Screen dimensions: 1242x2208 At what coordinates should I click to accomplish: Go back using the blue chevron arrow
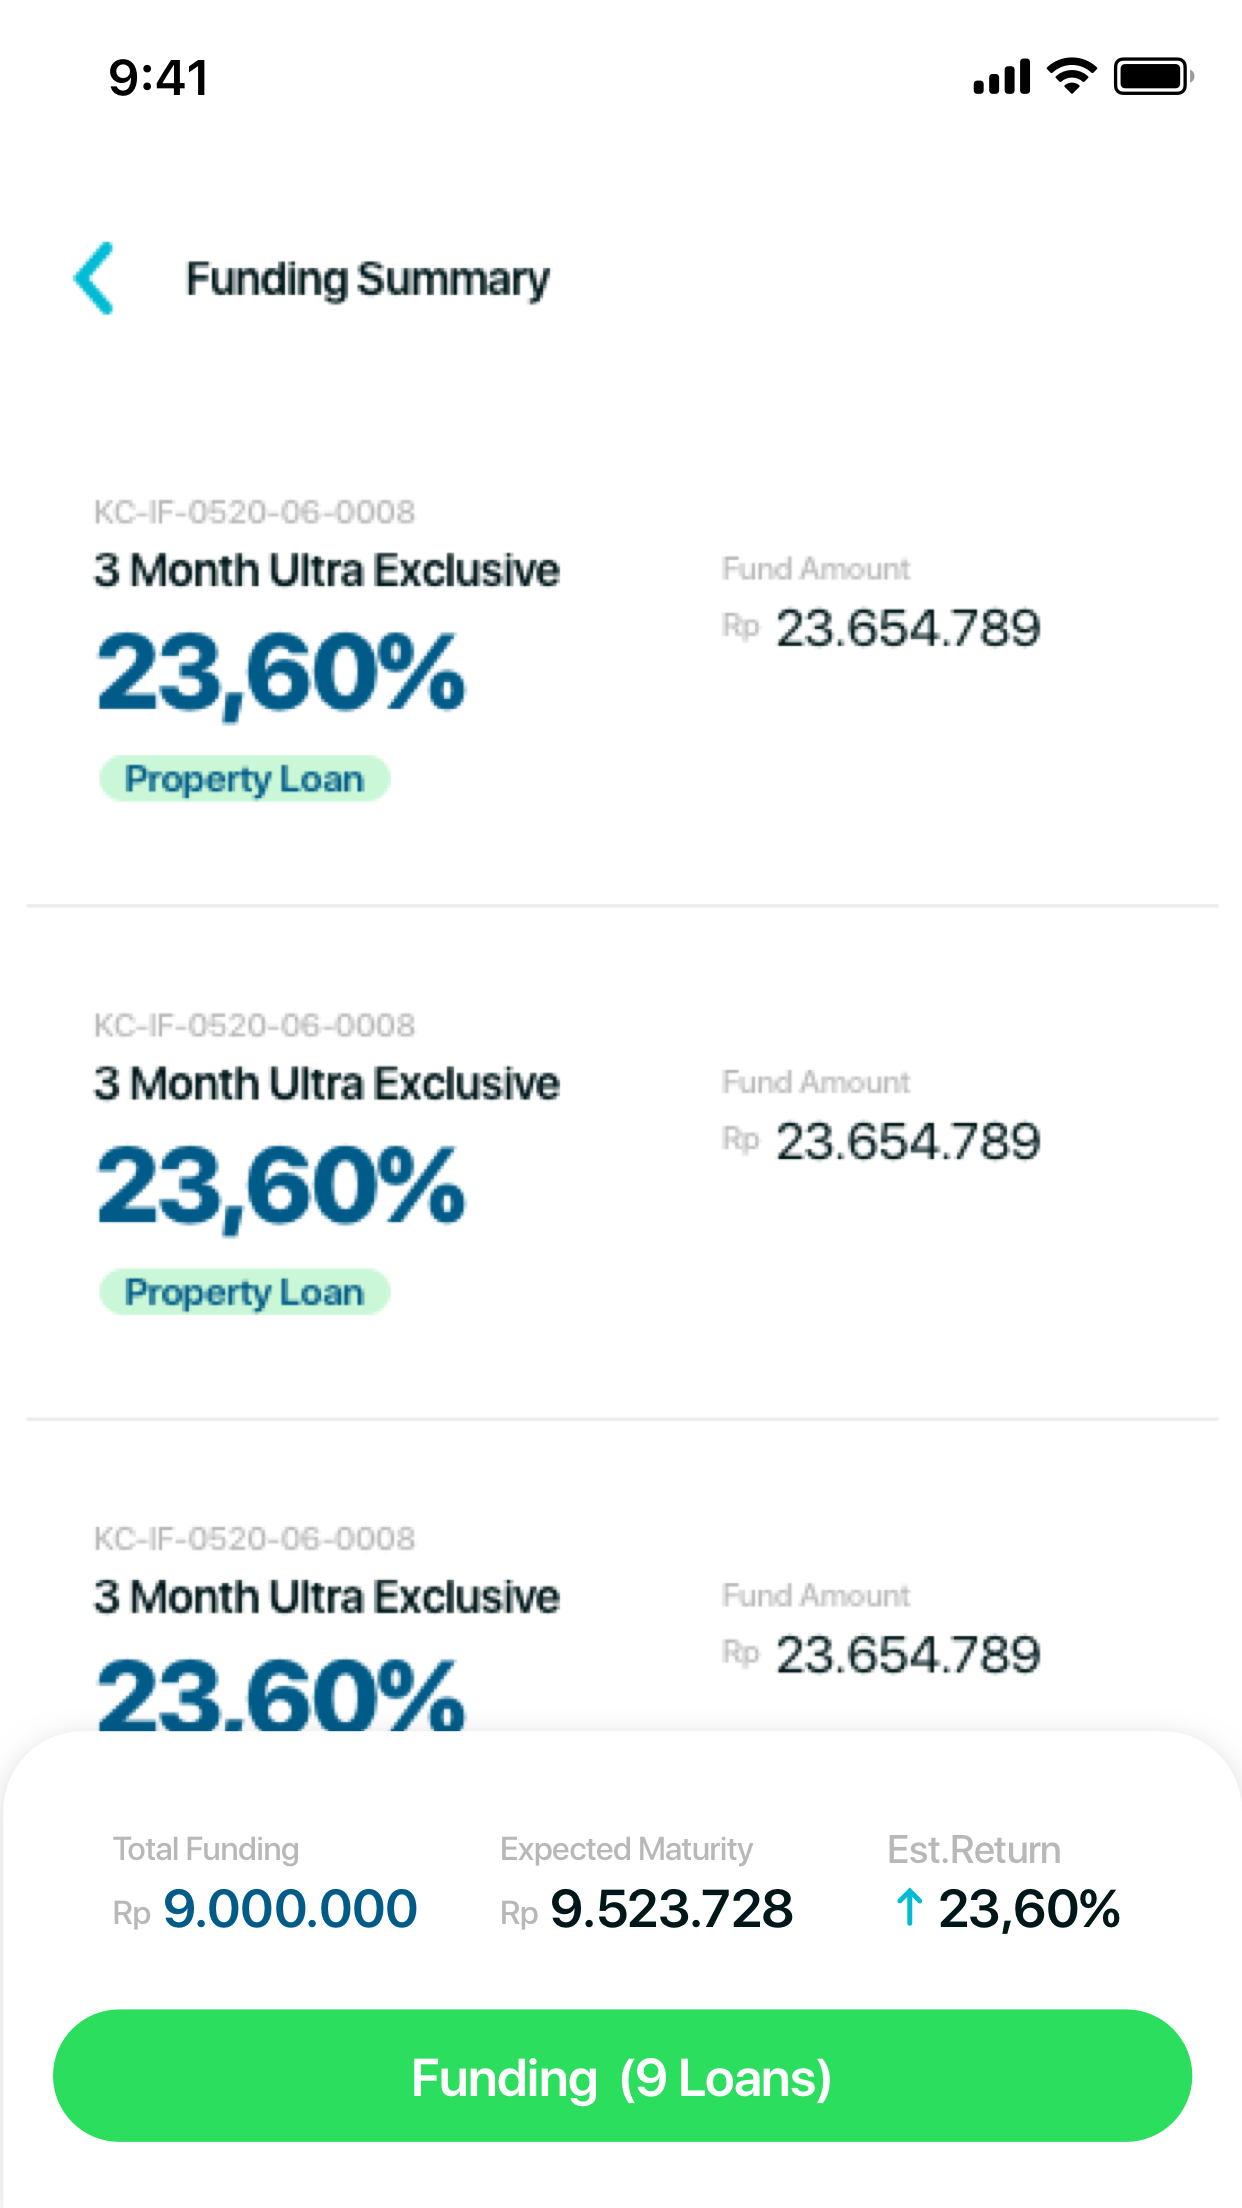coord(95,278)
